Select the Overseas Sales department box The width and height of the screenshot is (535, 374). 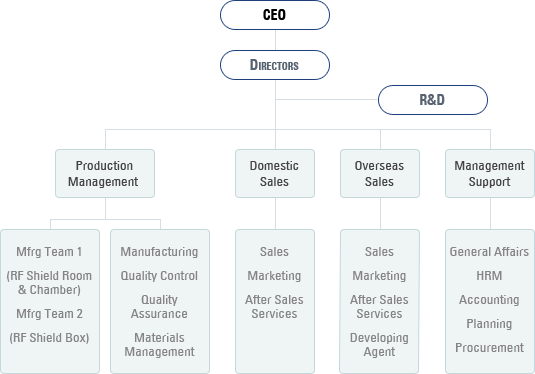pyautogui.click(x=380, y=173)
